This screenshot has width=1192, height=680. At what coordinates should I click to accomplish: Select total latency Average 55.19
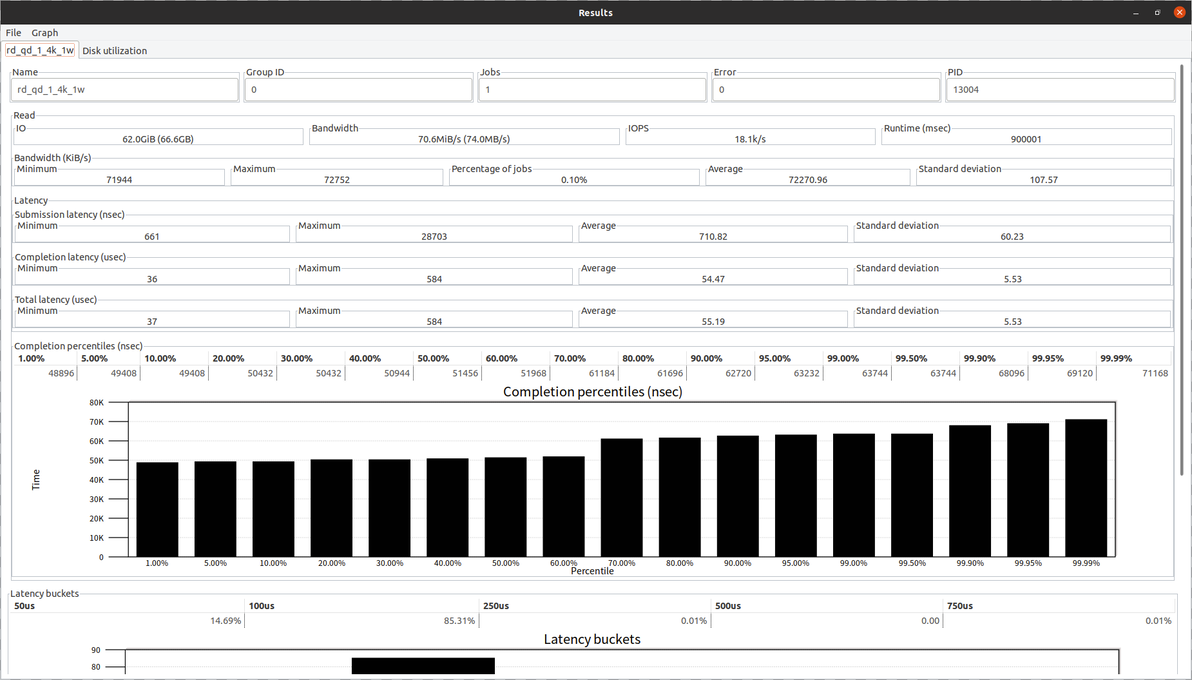pos(713,322)
